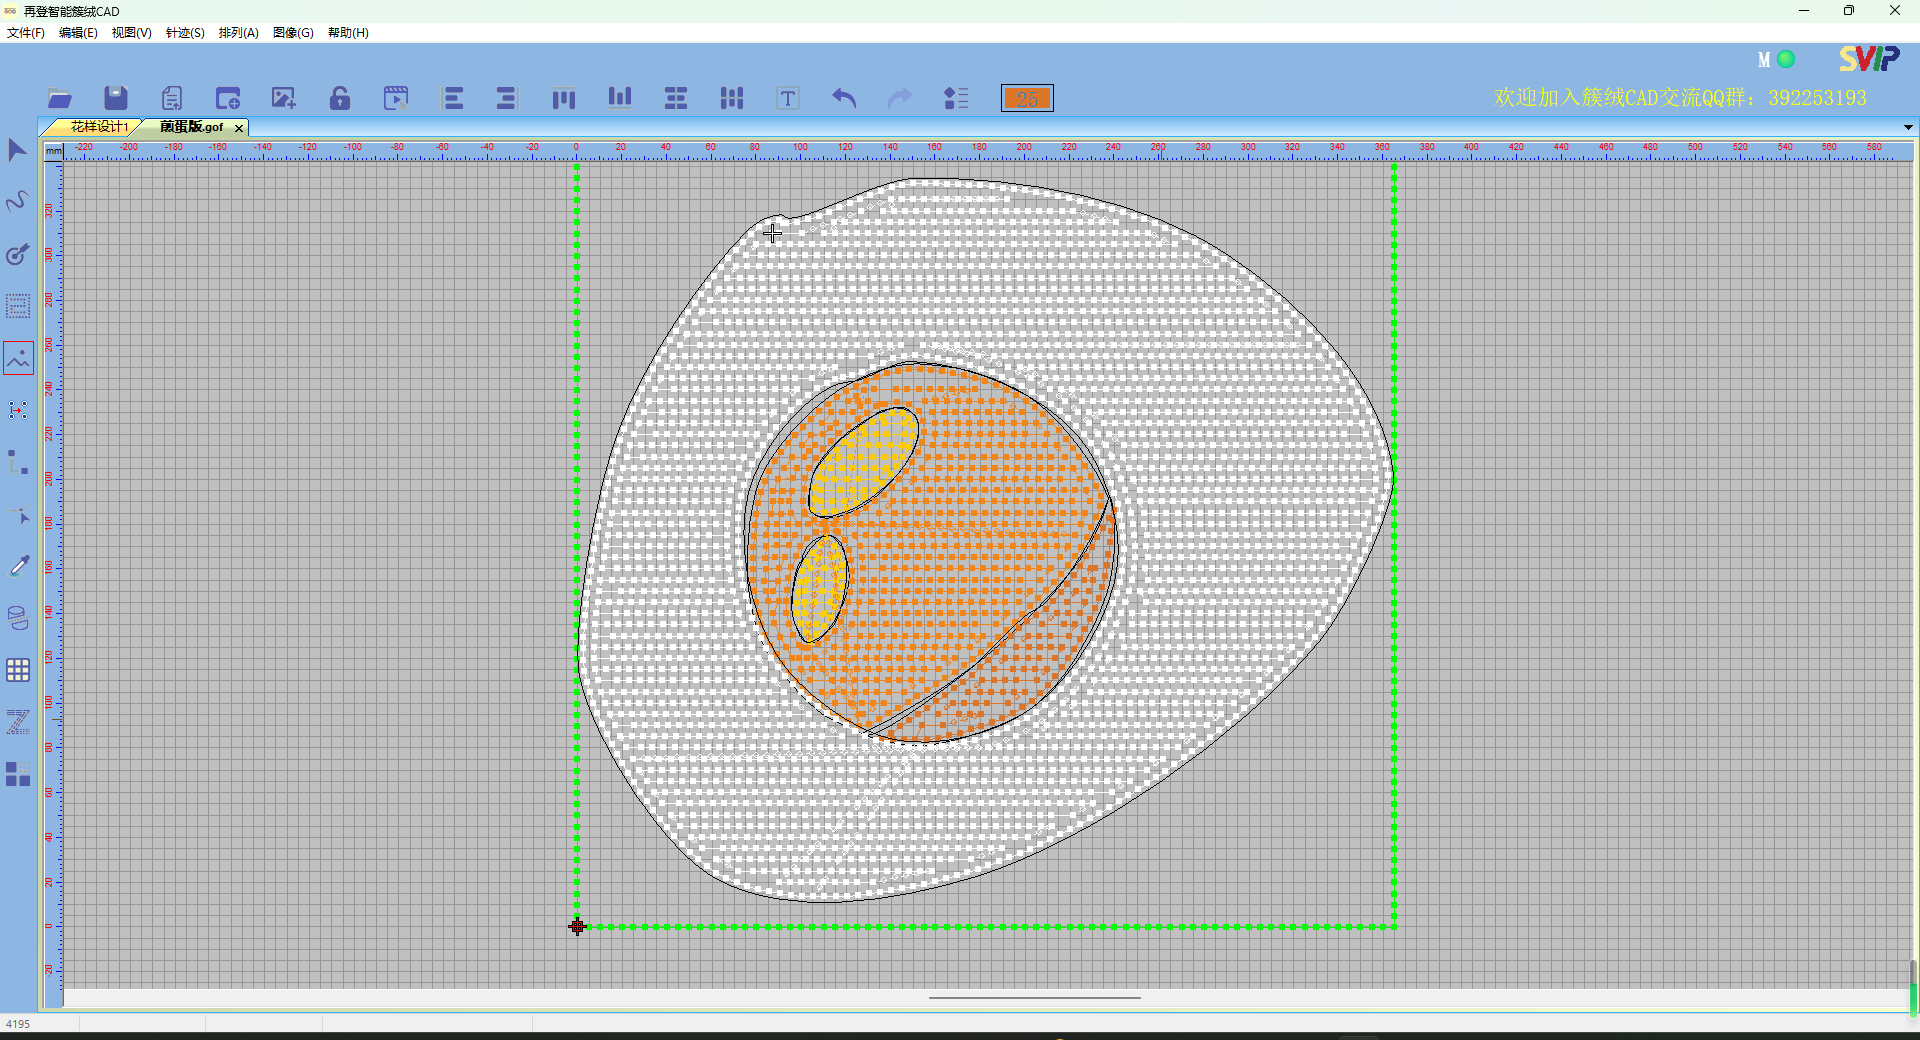The width and height of the screenshot is (1920, 1040).
Task: Click the align left toolbar button
Action: tap(453, 98)
